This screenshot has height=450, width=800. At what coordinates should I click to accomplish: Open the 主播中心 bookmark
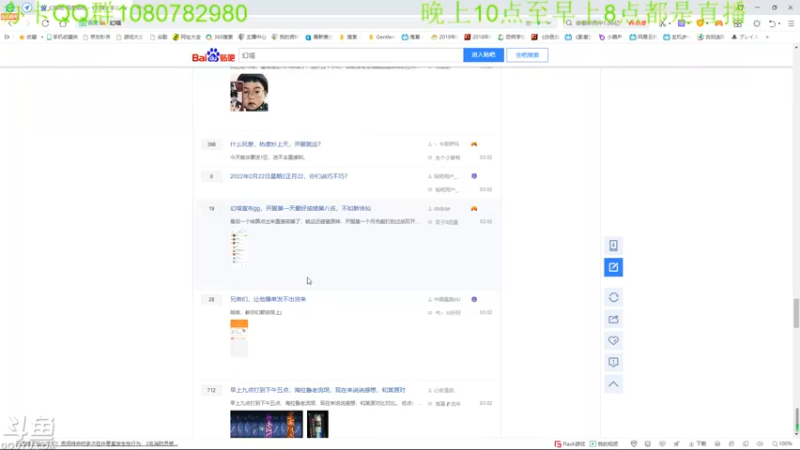click(252, 37)
